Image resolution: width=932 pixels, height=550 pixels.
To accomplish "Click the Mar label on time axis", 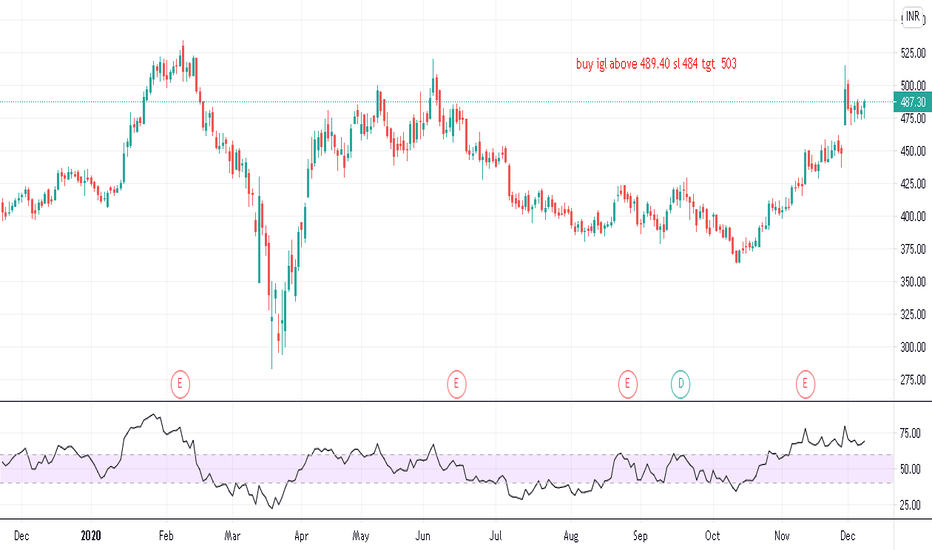I will click(x=232, y=536).
